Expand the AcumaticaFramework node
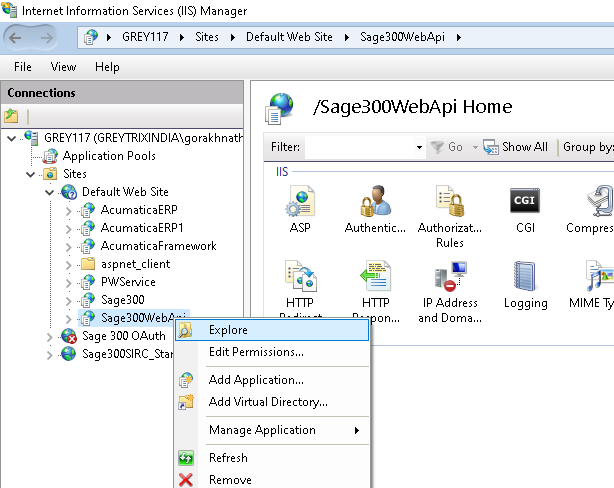614x488 pixels. (x=69, y=247)
